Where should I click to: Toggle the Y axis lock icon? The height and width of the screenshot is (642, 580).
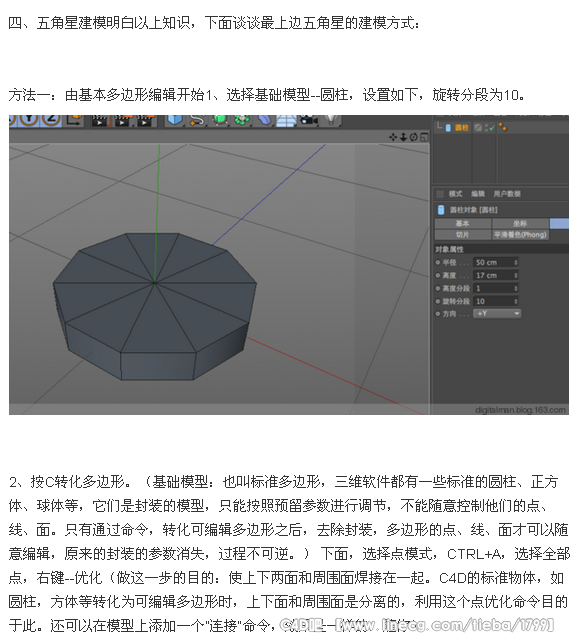coord(29,119)
